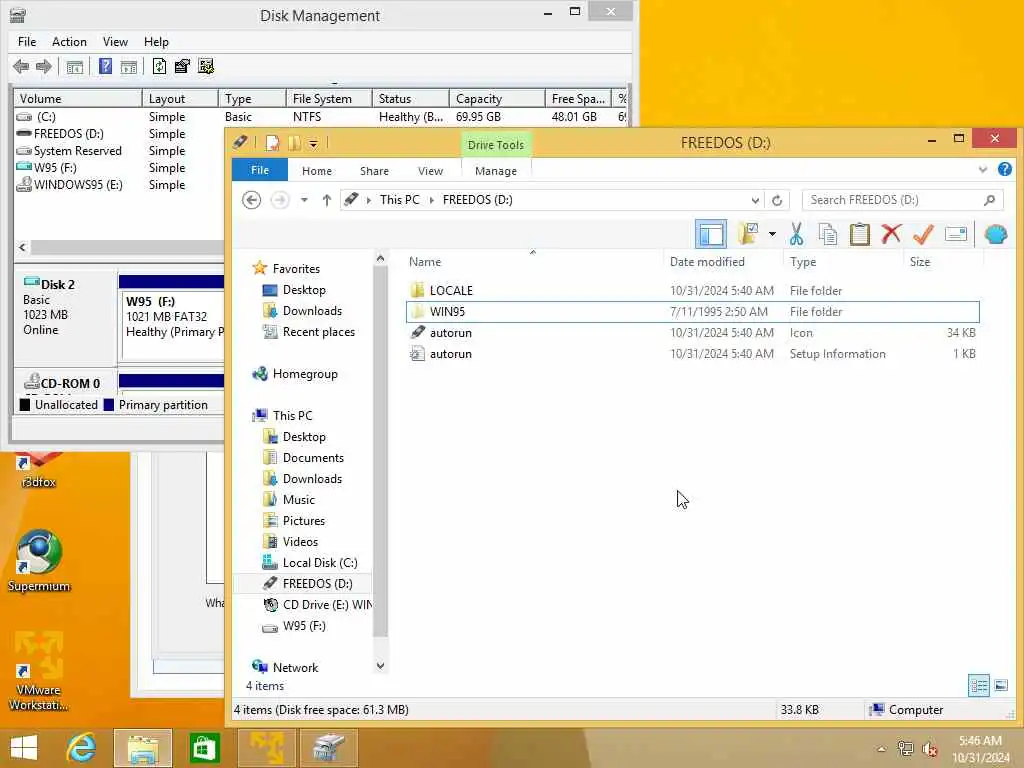Open the Help menu in Disk Management

click(x=156, y=42)
